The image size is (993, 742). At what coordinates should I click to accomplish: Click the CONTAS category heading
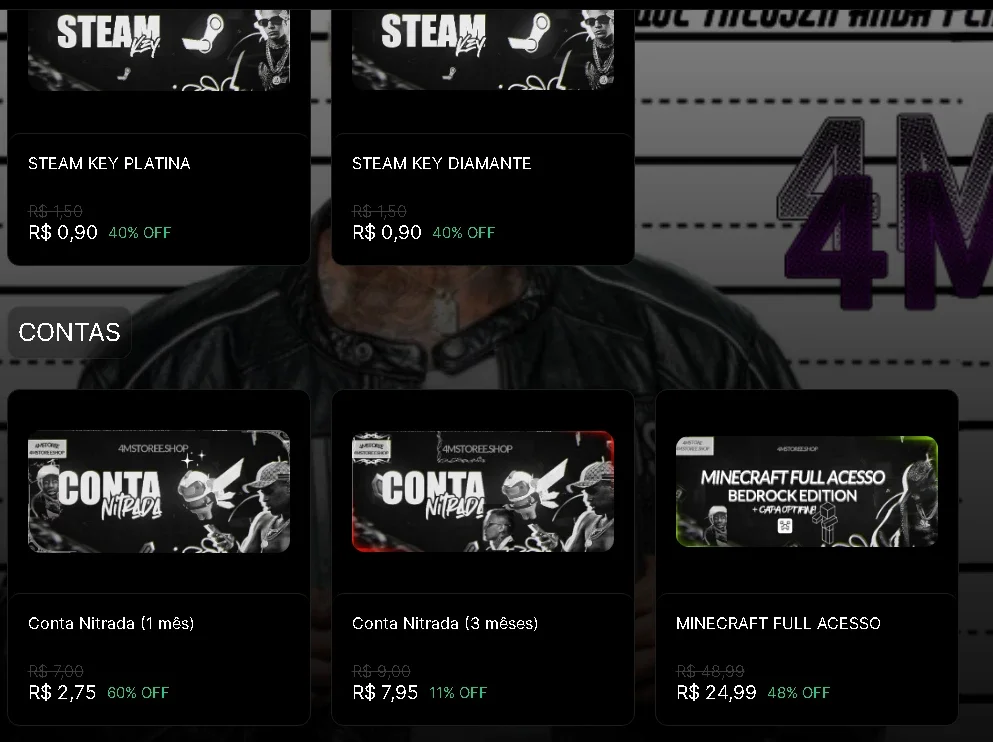[x=69, y=332]
